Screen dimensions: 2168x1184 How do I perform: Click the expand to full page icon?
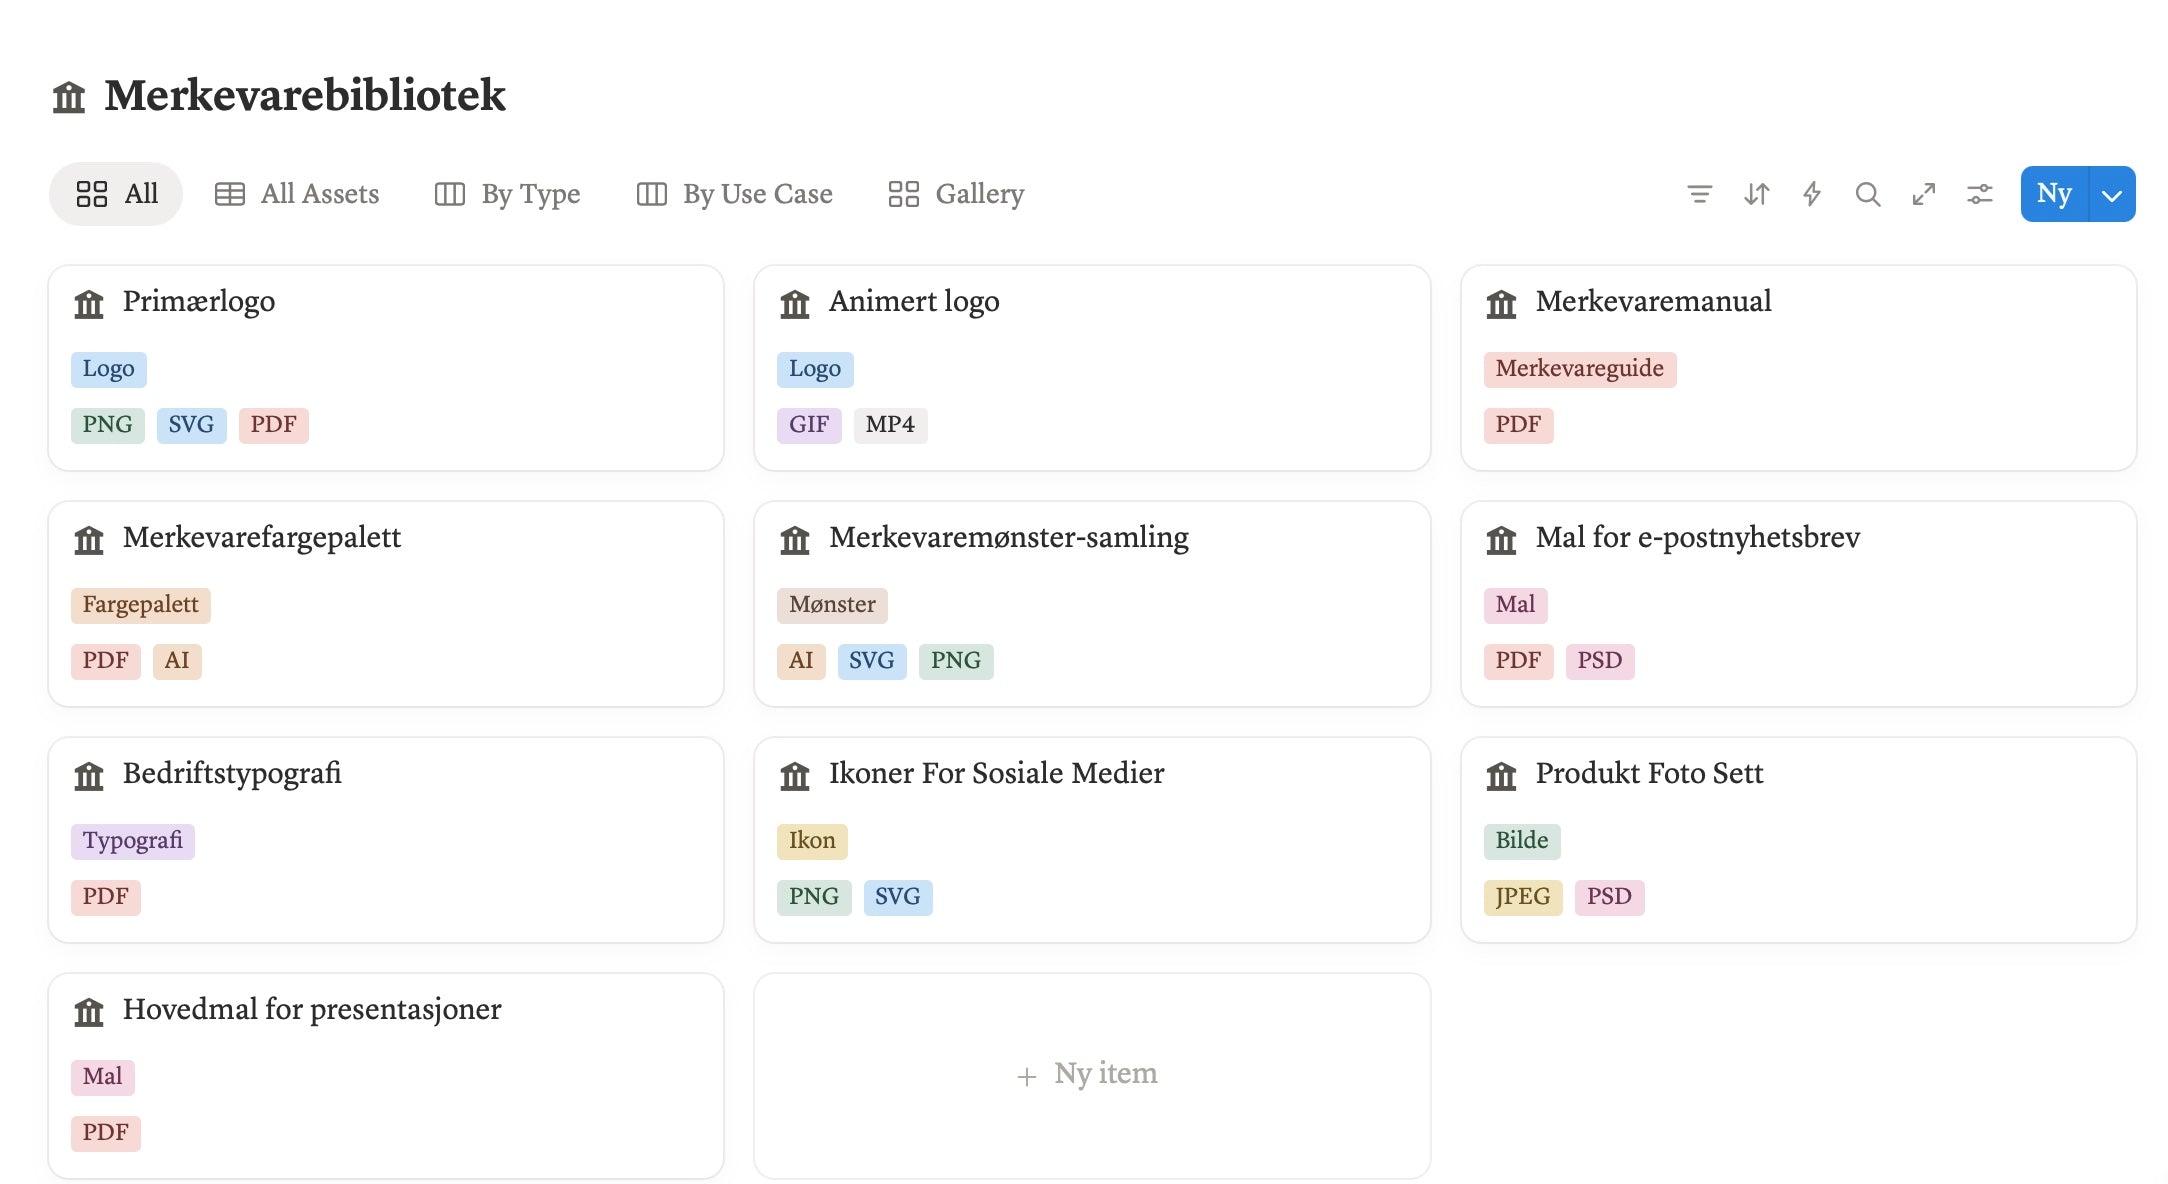pos(1923,194)
